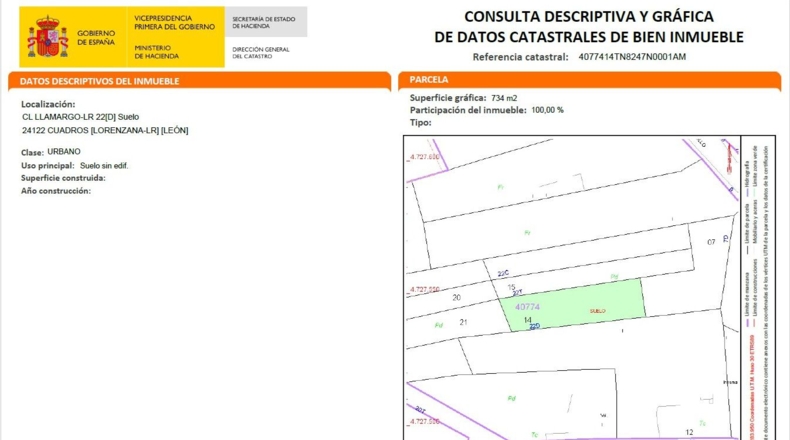Select the 'URBANO' class value
The width and height of the screenshot is (790, 440).
64,152
